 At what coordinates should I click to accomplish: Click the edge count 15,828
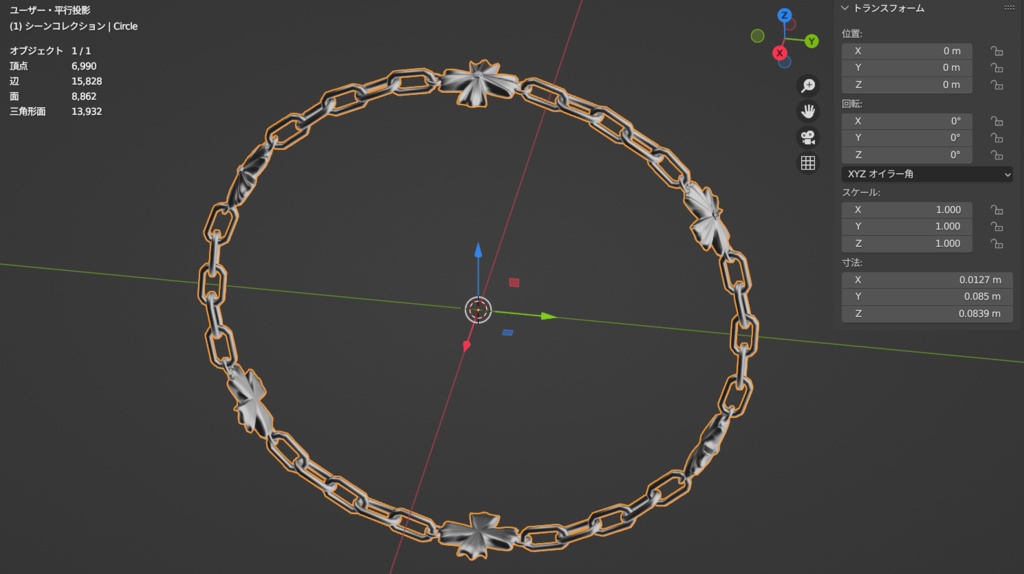[x=86, y=81]
